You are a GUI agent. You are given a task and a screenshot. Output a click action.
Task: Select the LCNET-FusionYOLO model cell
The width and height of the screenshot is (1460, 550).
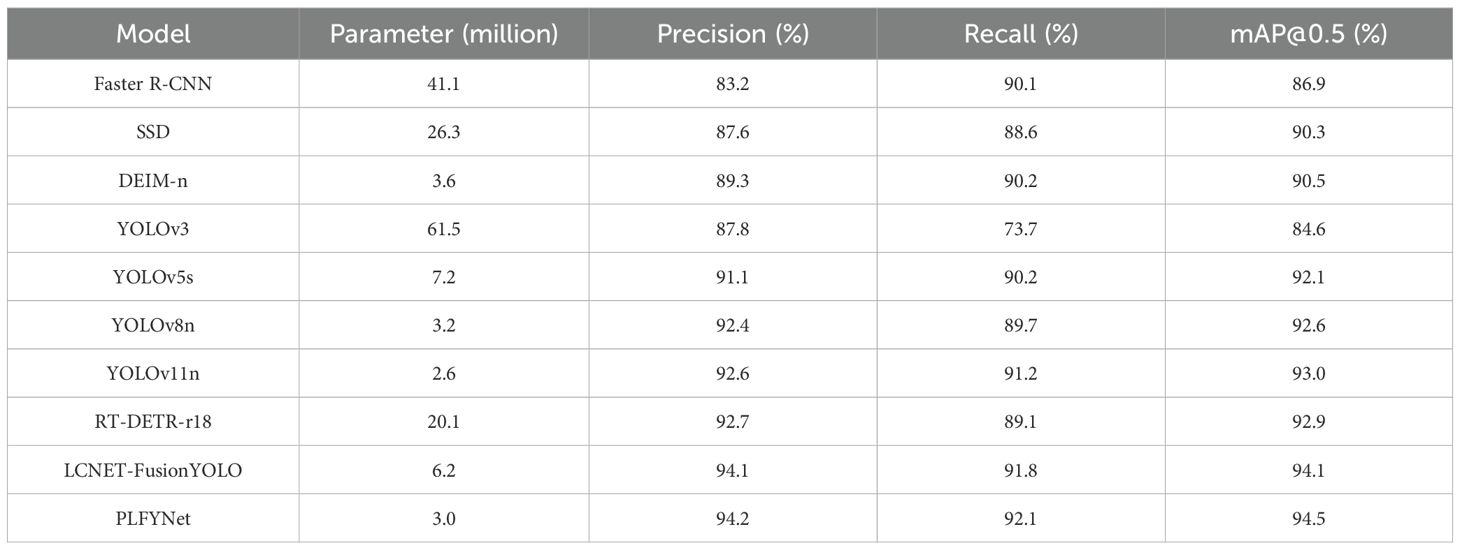click(x=153, y=470)
